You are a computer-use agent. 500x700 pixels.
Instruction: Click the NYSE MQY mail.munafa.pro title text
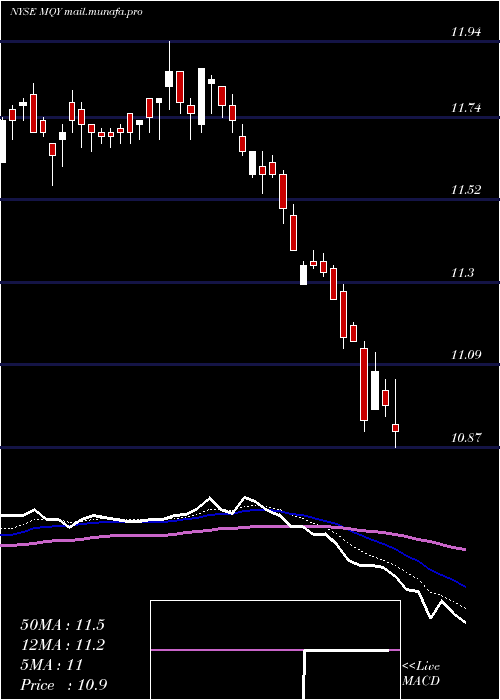click(x=76, y=12)
